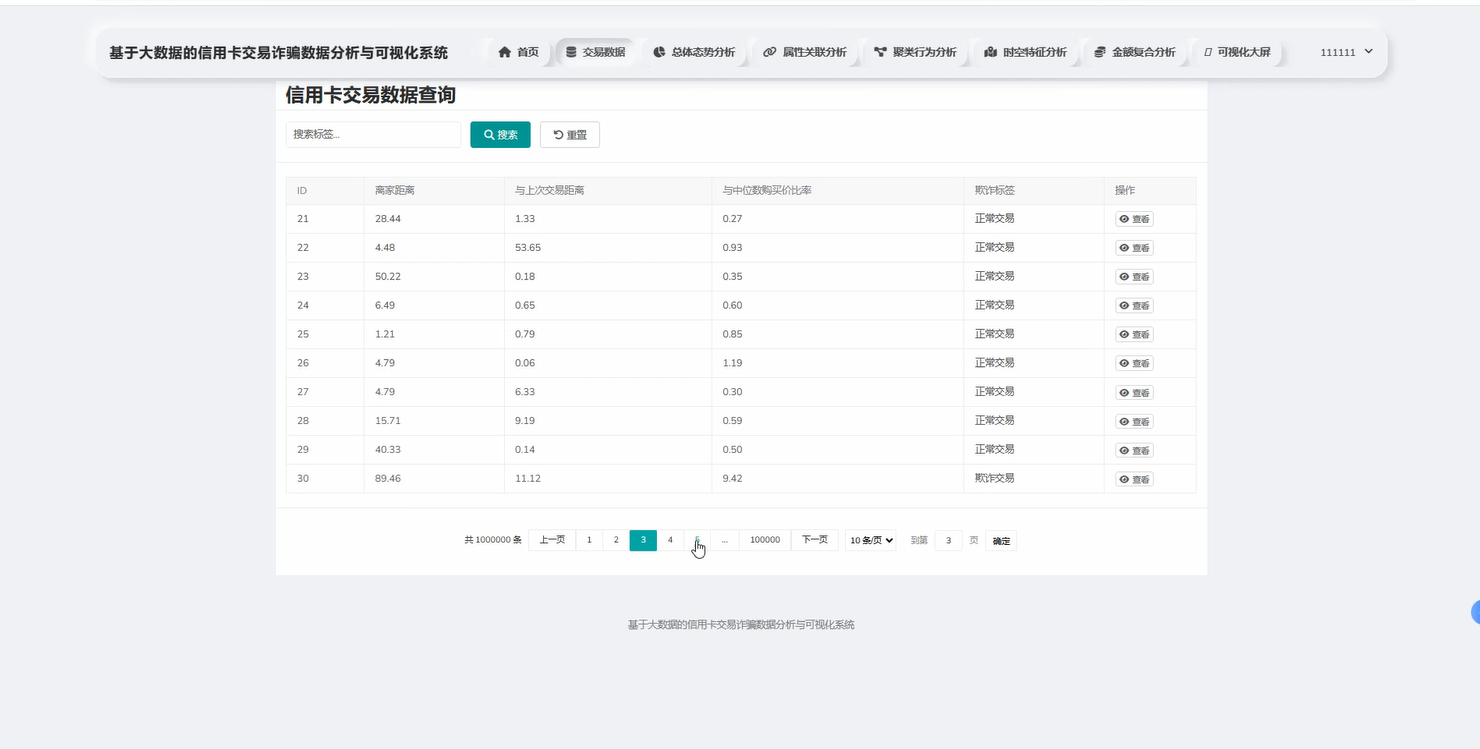Open the 属性关联分析 tab
1480x749 pixels.
click(x=804, y=52)
